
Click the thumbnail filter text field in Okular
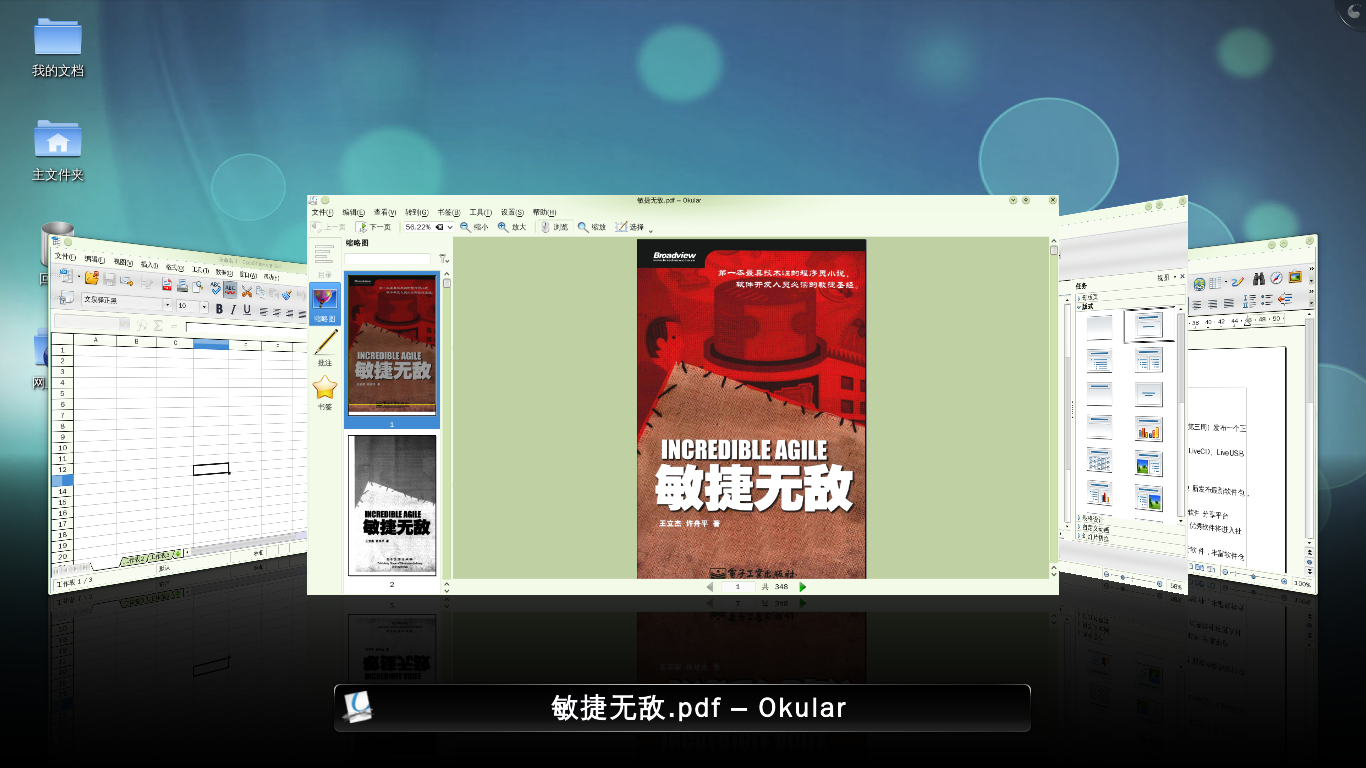coord(388,259)
